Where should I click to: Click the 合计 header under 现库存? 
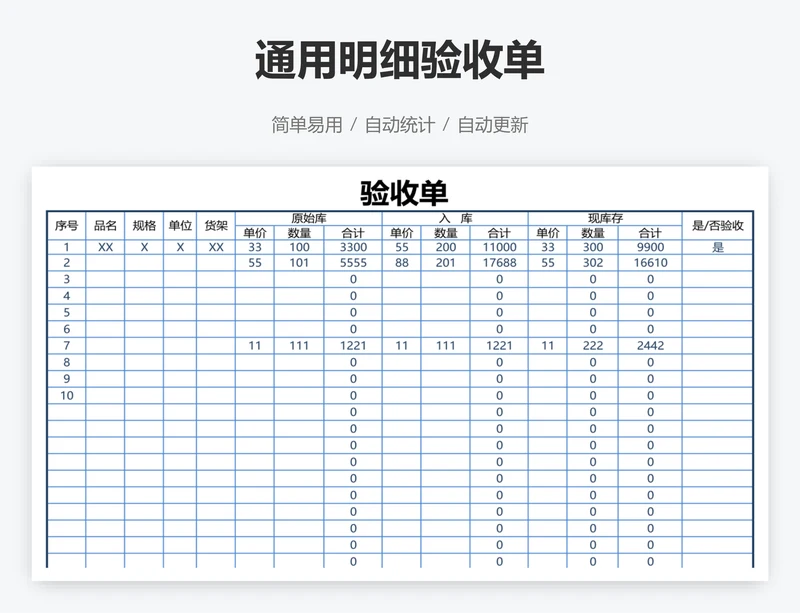point(650,233)
